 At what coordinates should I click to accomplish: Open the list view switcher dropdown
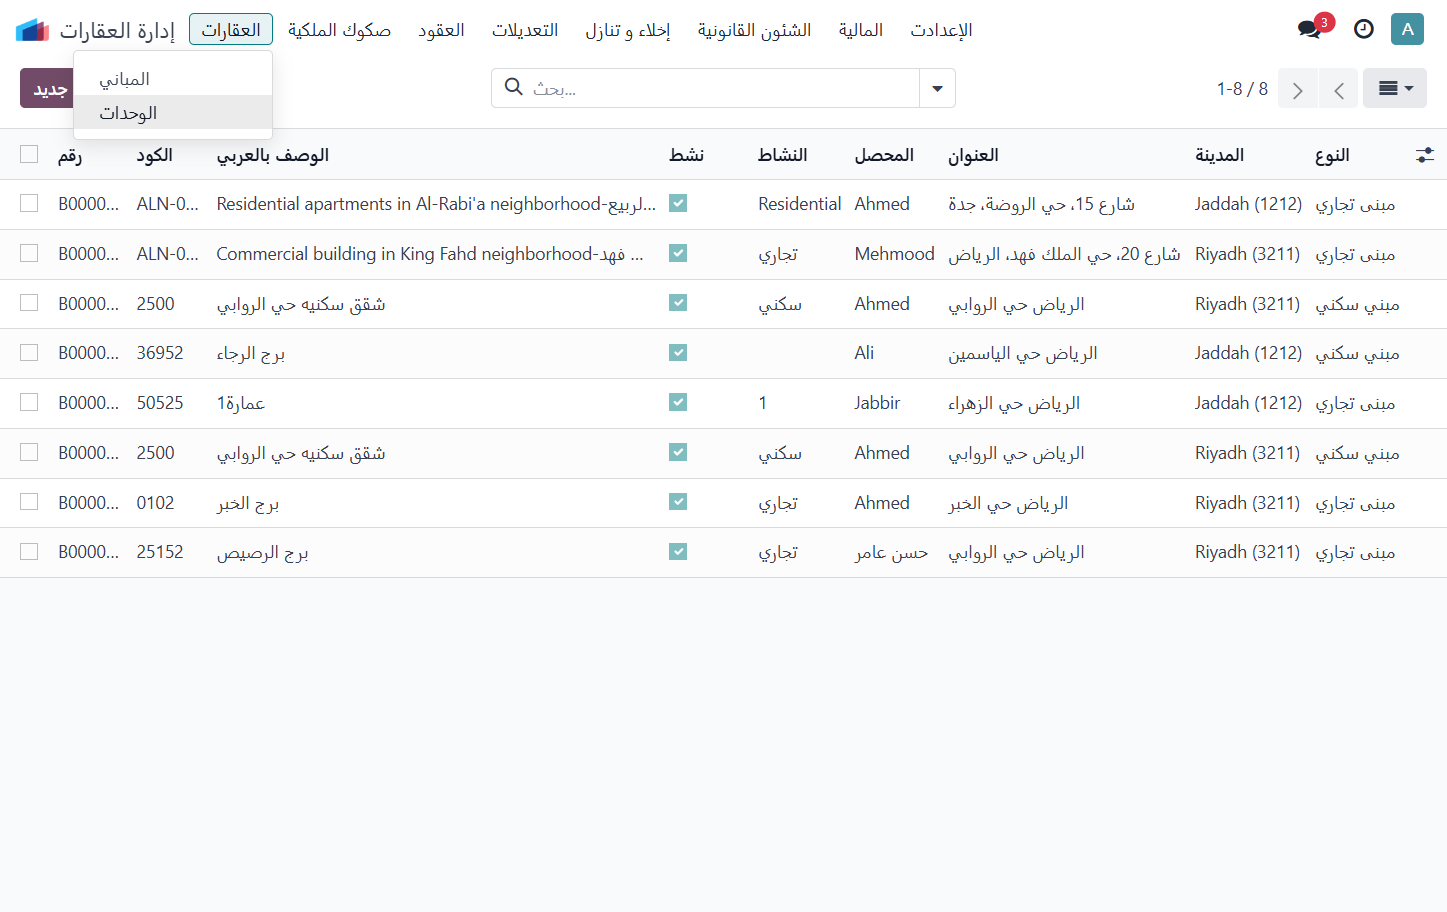point(1395,88)
